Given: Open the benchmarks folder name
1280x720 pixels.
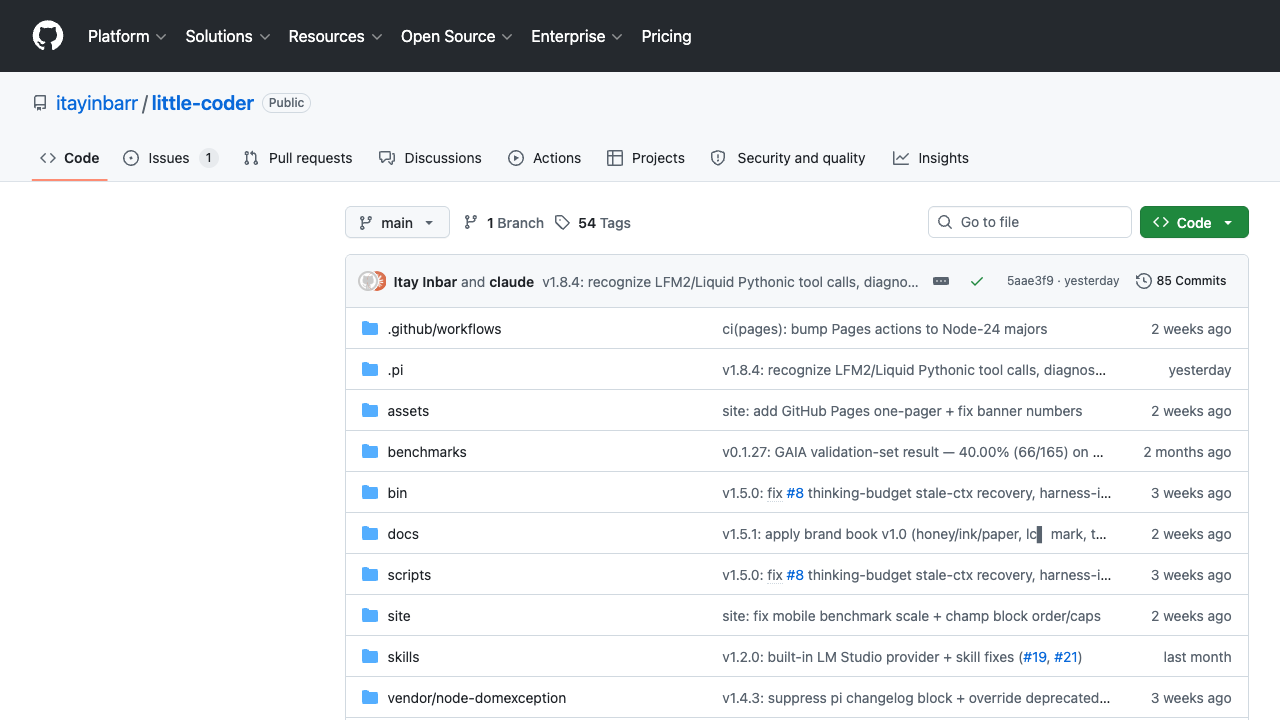Looking at the screenshot, I should [x=427, y=452].
